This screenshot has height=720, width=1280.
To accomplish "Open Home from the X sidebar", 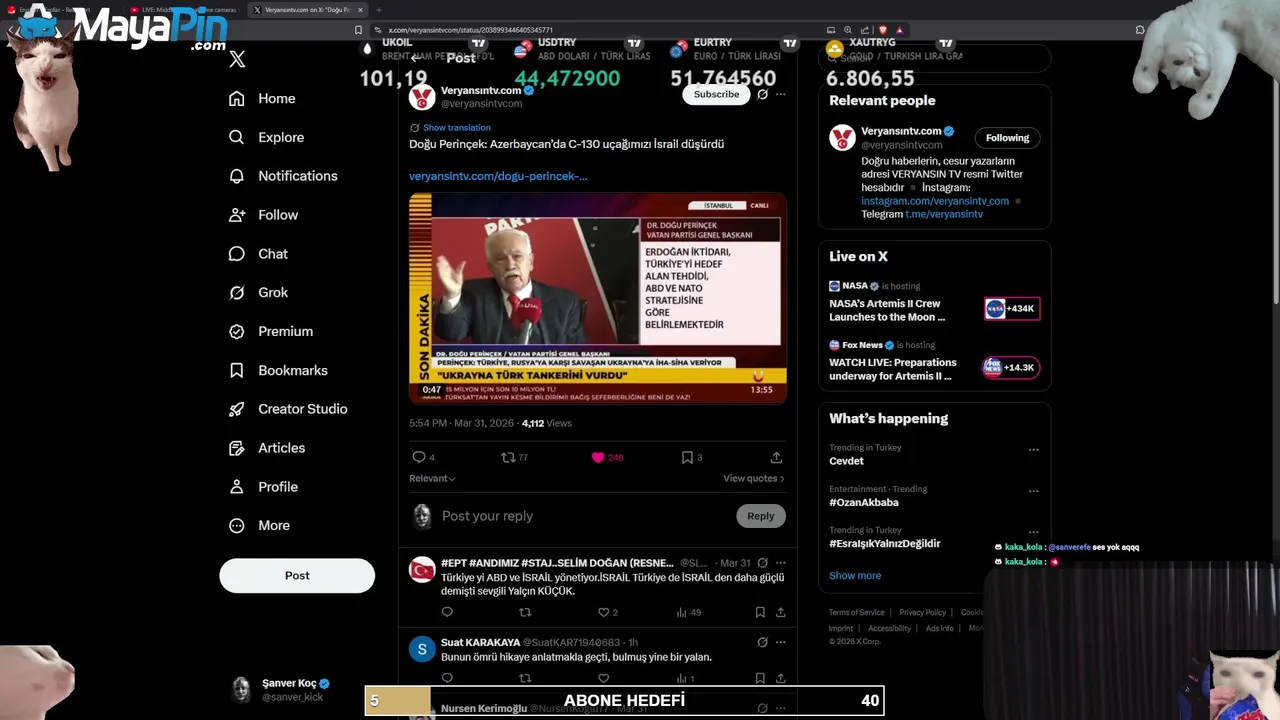I will tap(262, 98).
